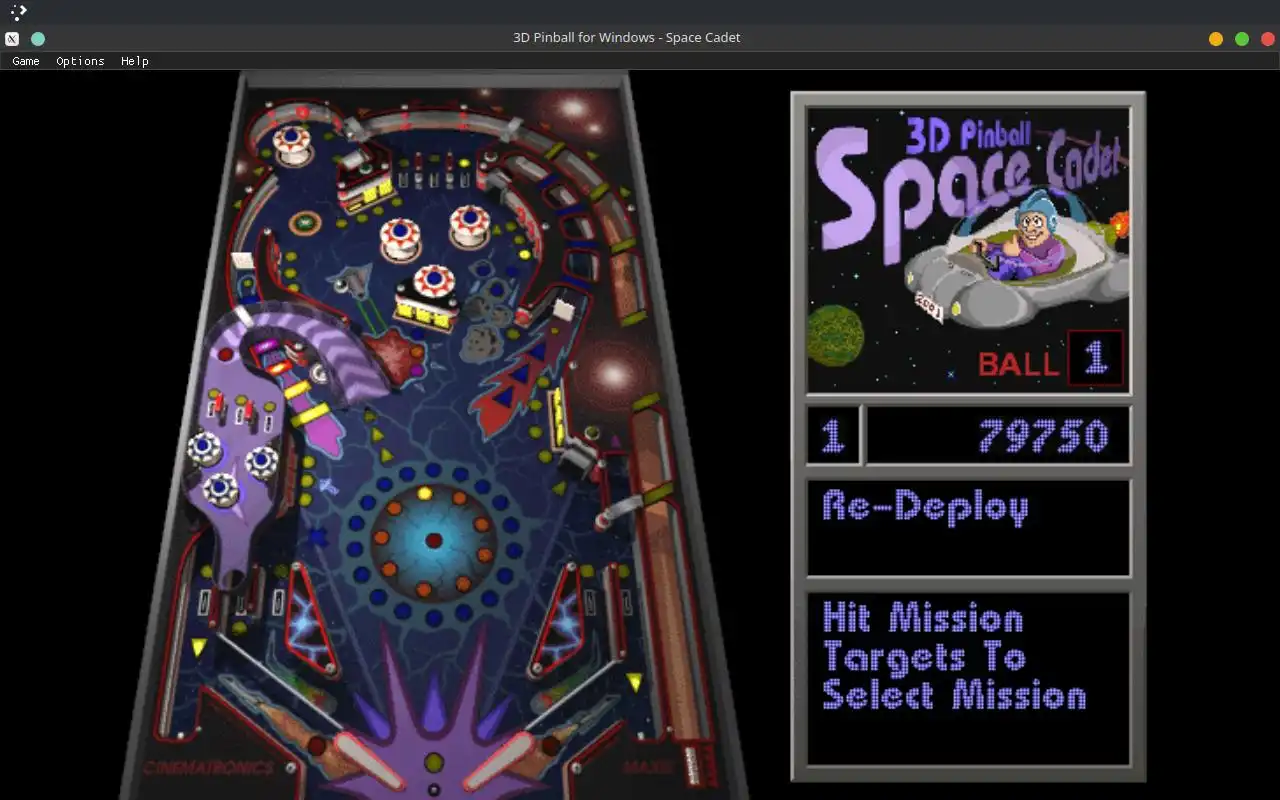The width and height of the screenshot is (1280, 800).
Task: Open the Options menu
Action: 80,61
